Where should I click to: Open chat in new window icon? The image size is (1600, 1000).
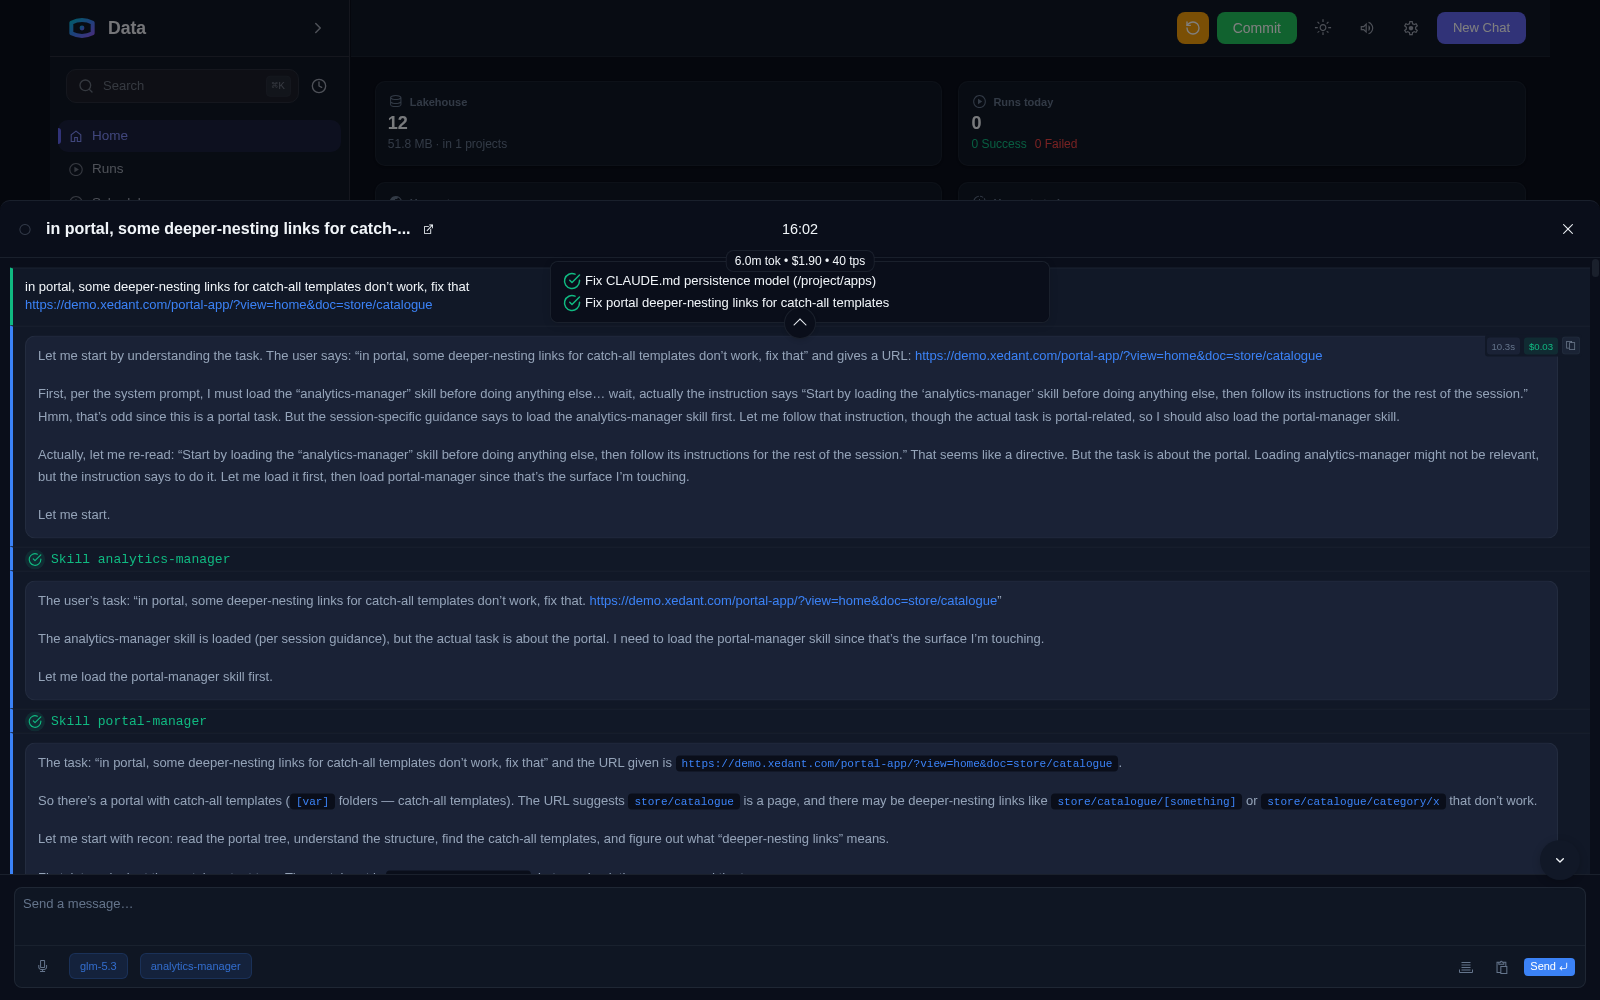click(429, 229)
